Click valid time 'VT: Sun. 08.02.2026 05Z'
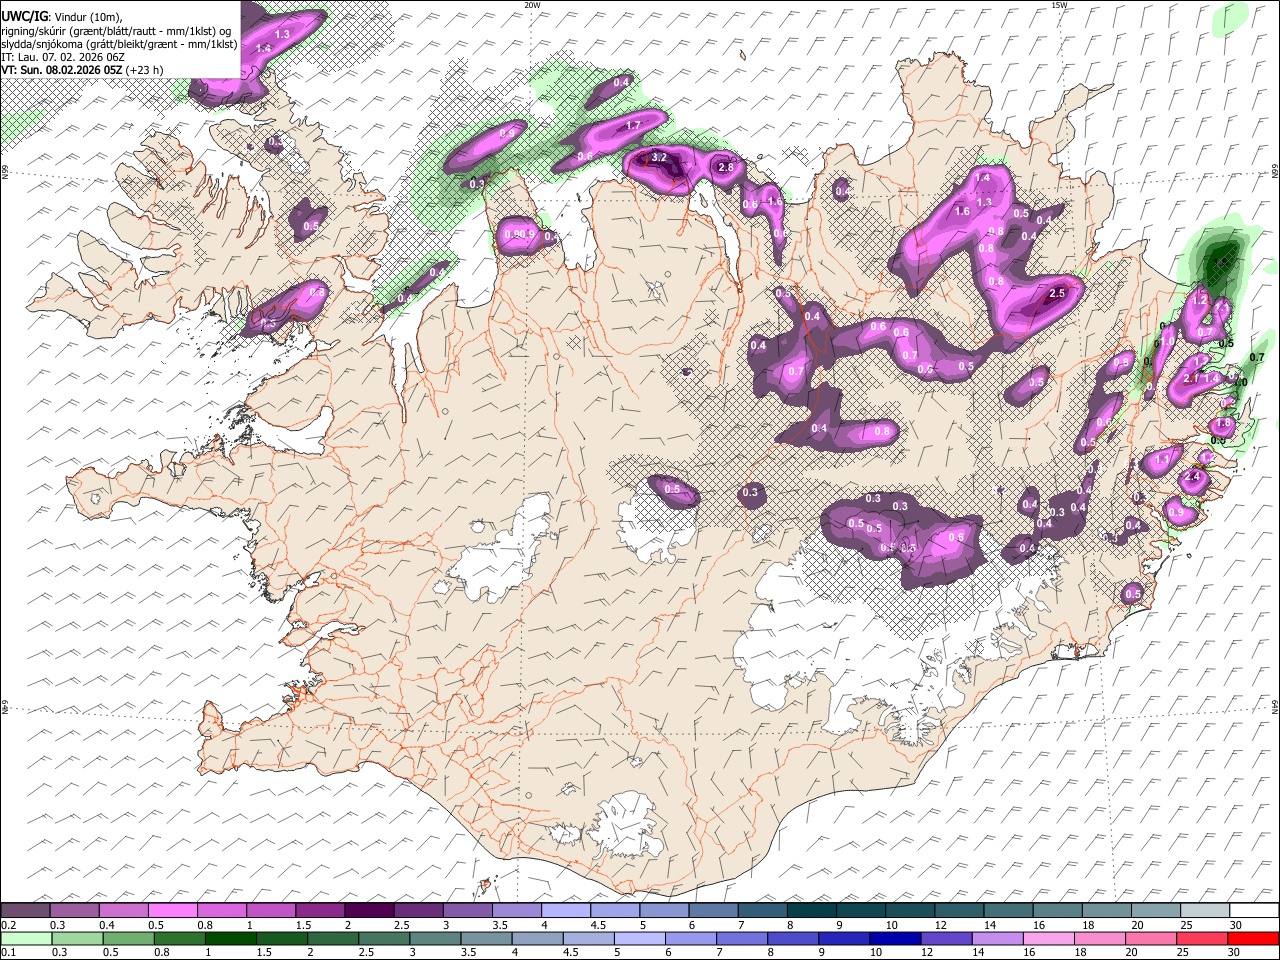The height and width of the screenshot is (960, 1280). click(62, 70)
